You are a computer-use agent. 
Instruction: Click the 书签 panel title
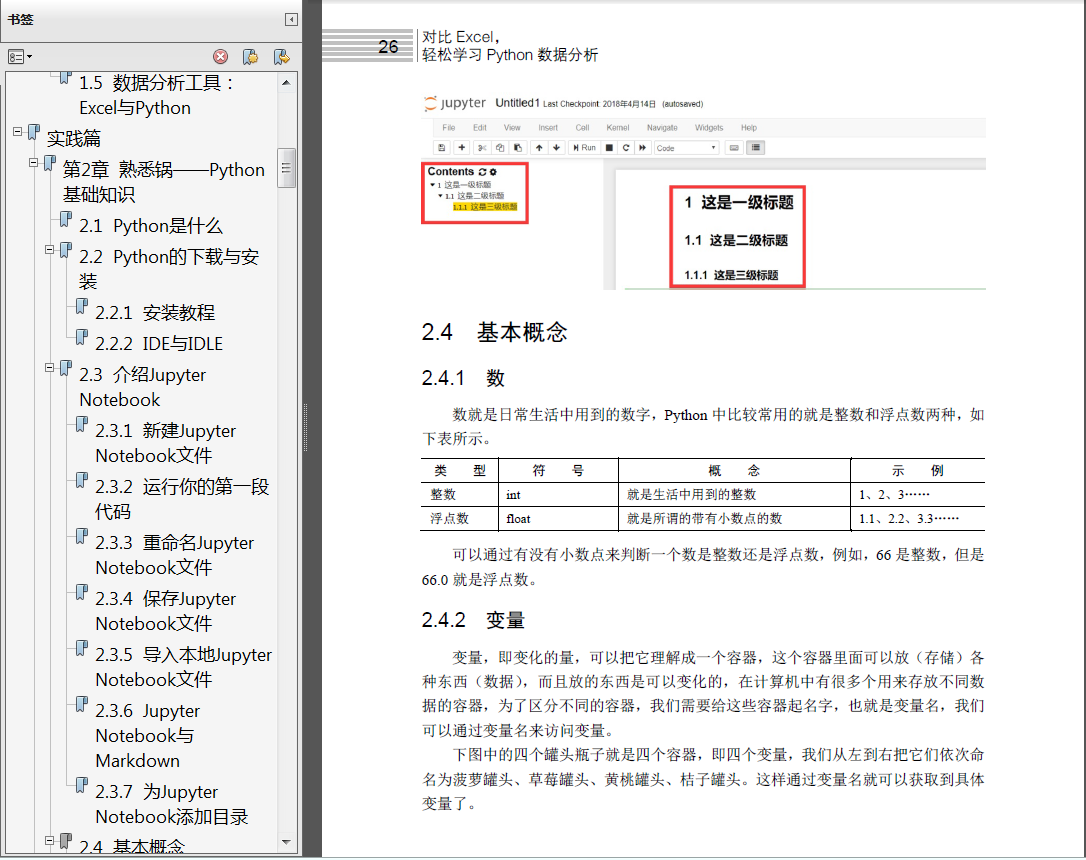(21, 19)
